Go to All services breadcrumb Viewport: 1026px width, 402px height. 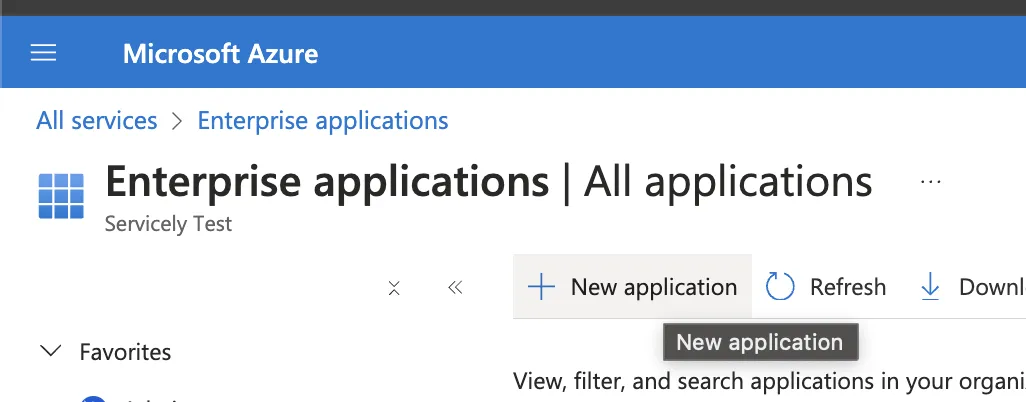tap(97, 120)
